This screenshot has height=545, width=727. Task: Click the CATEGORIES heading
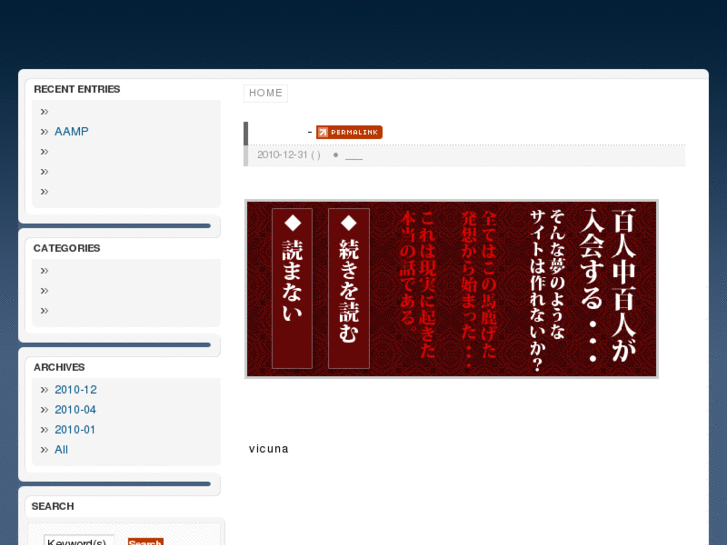click(x=67, y=248)
